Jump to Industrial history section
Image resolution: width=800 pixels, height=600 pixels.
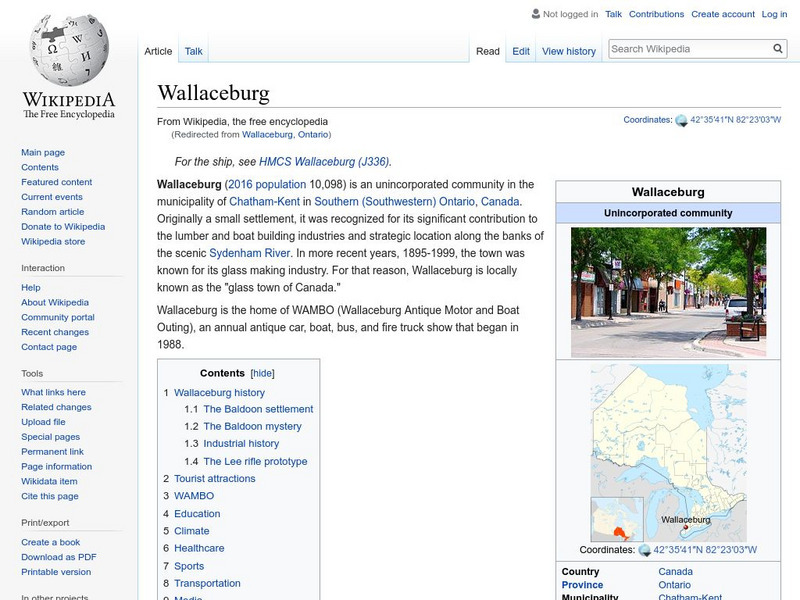click(x=241, y=443)
